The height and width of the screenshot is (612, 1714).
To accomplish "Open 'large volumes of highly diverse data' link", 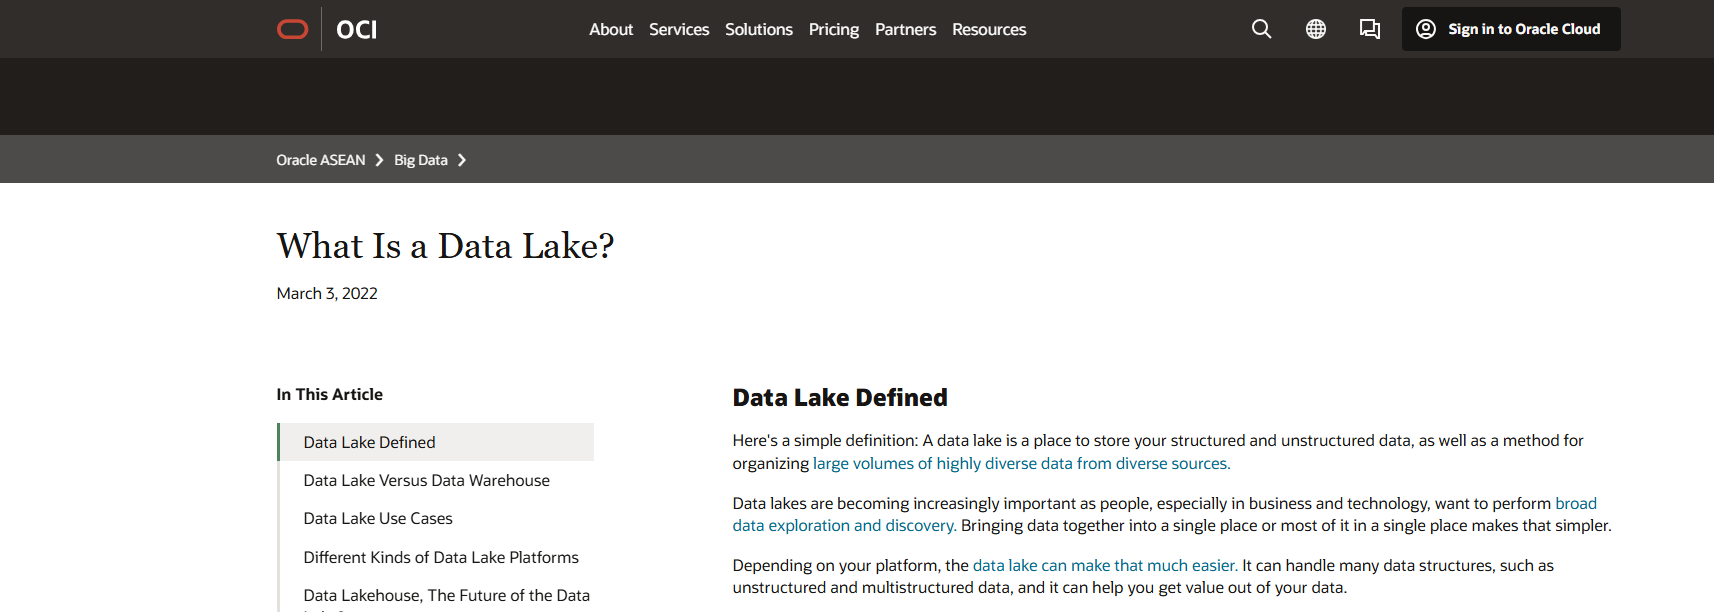I will 1020,463.
